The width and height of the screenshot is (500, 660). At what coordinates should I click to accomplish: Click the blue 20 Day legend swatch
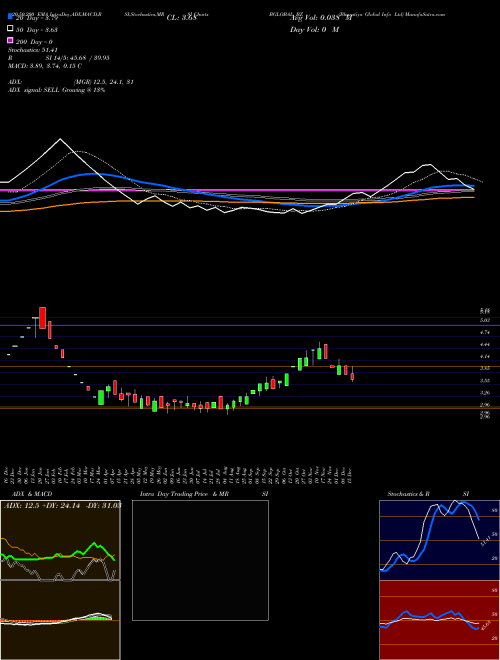[x=10, y=16]
